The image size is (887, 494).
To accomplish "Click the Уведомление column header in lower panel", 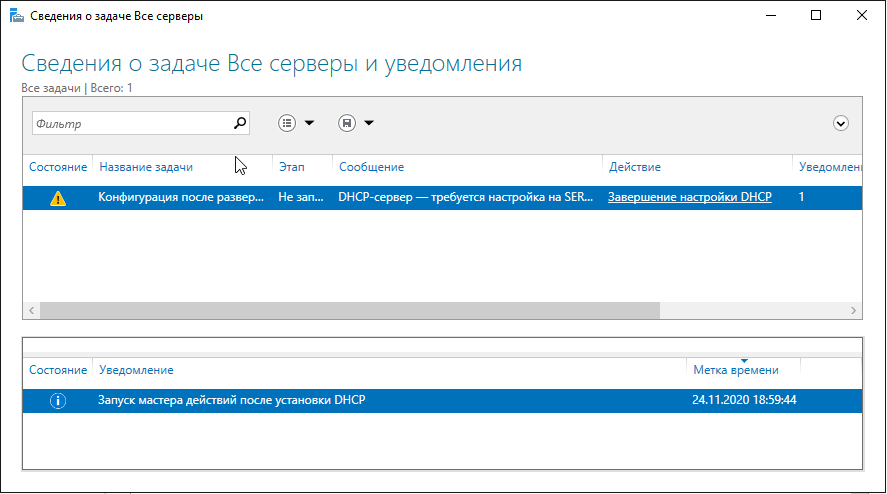I will tap(136, 370).
